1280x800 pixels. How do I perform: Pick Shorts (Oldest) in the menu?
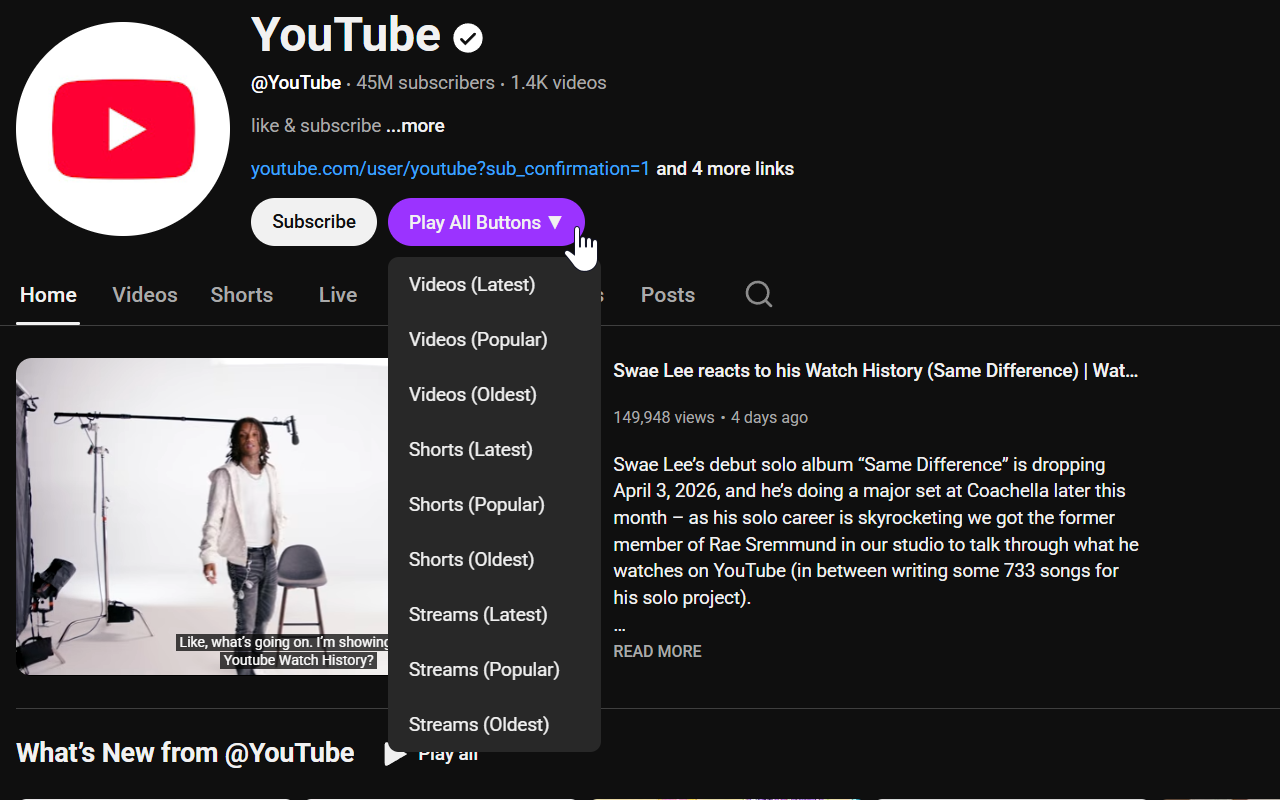494,560
